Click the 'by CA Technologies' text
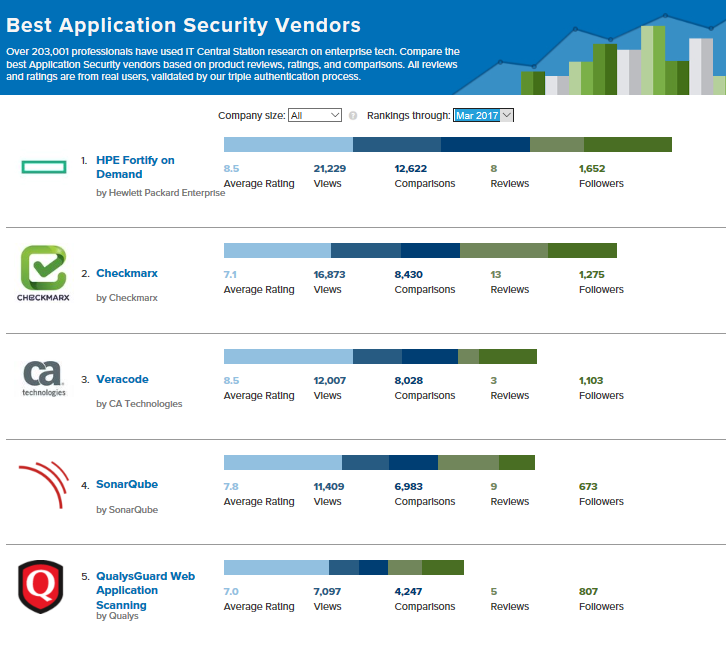 139,404
